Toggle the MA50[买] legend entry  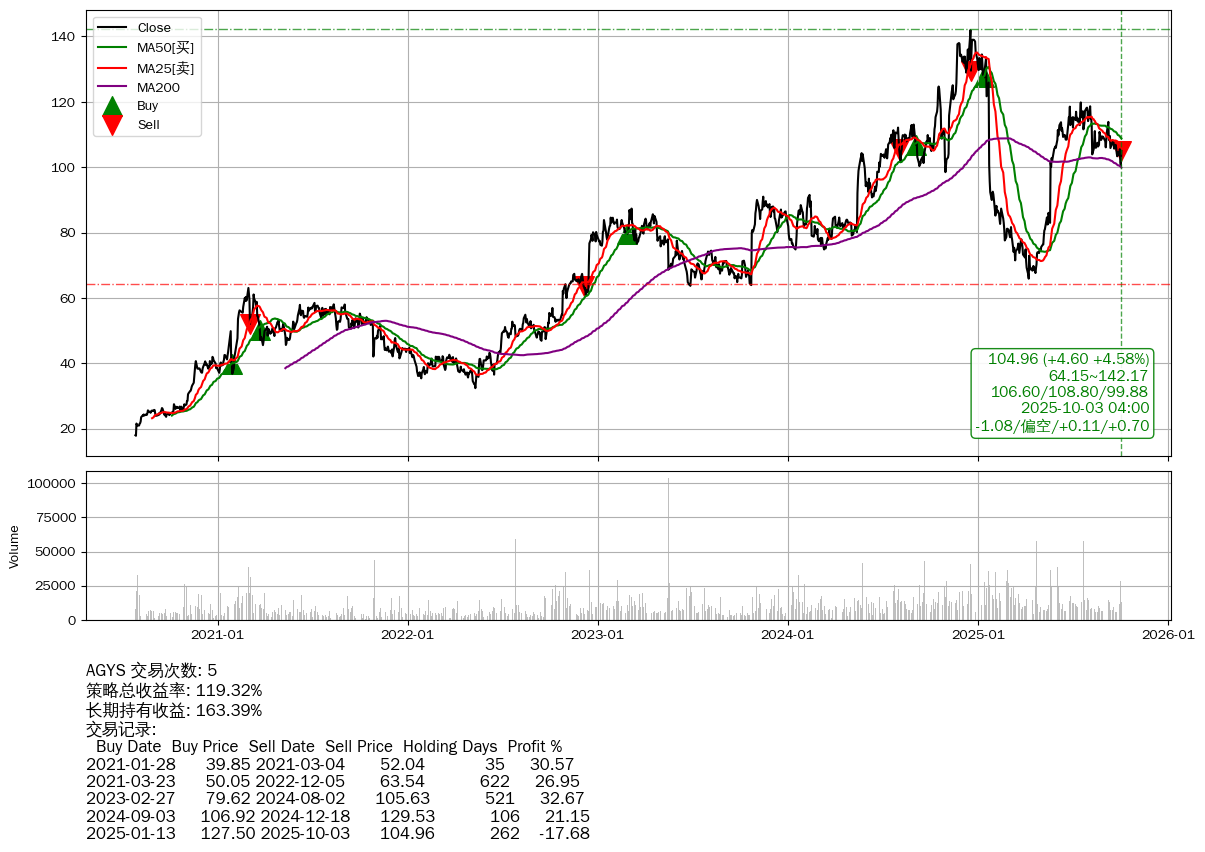pyautogui.click(x=165, y=47)
